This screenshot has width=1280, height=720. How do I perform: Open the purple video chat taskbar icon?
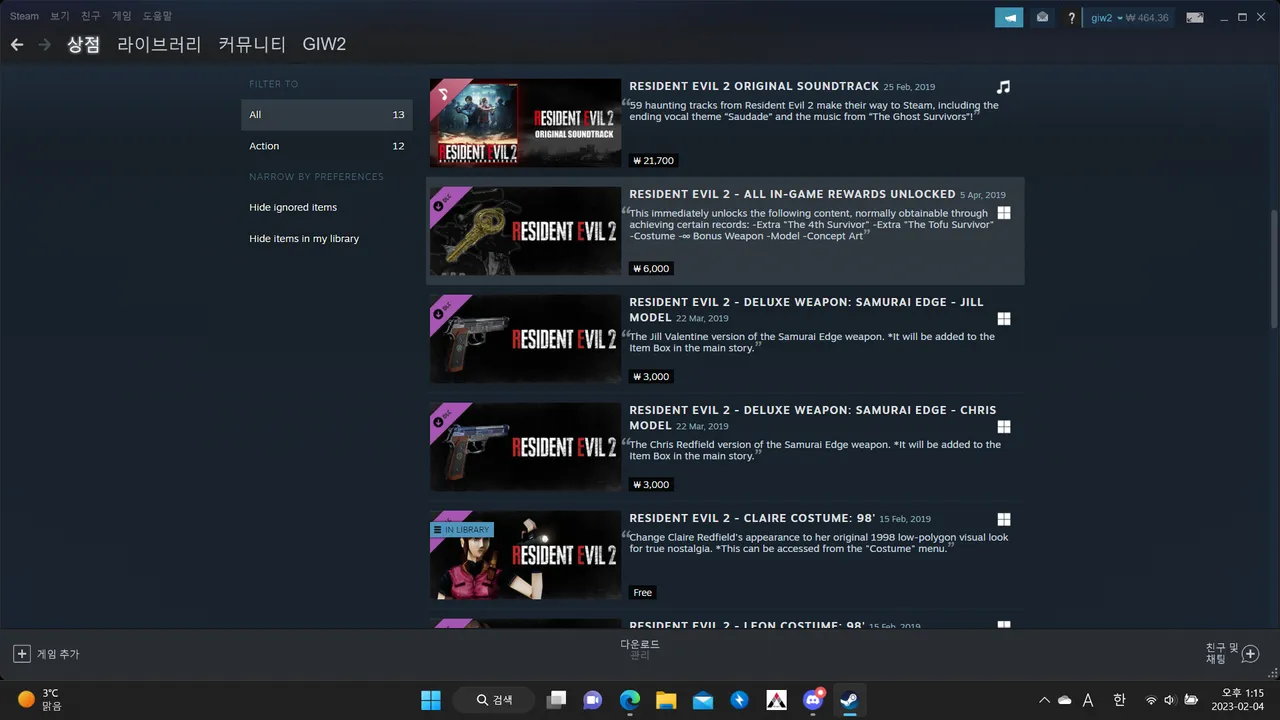(x=593, y=700)
